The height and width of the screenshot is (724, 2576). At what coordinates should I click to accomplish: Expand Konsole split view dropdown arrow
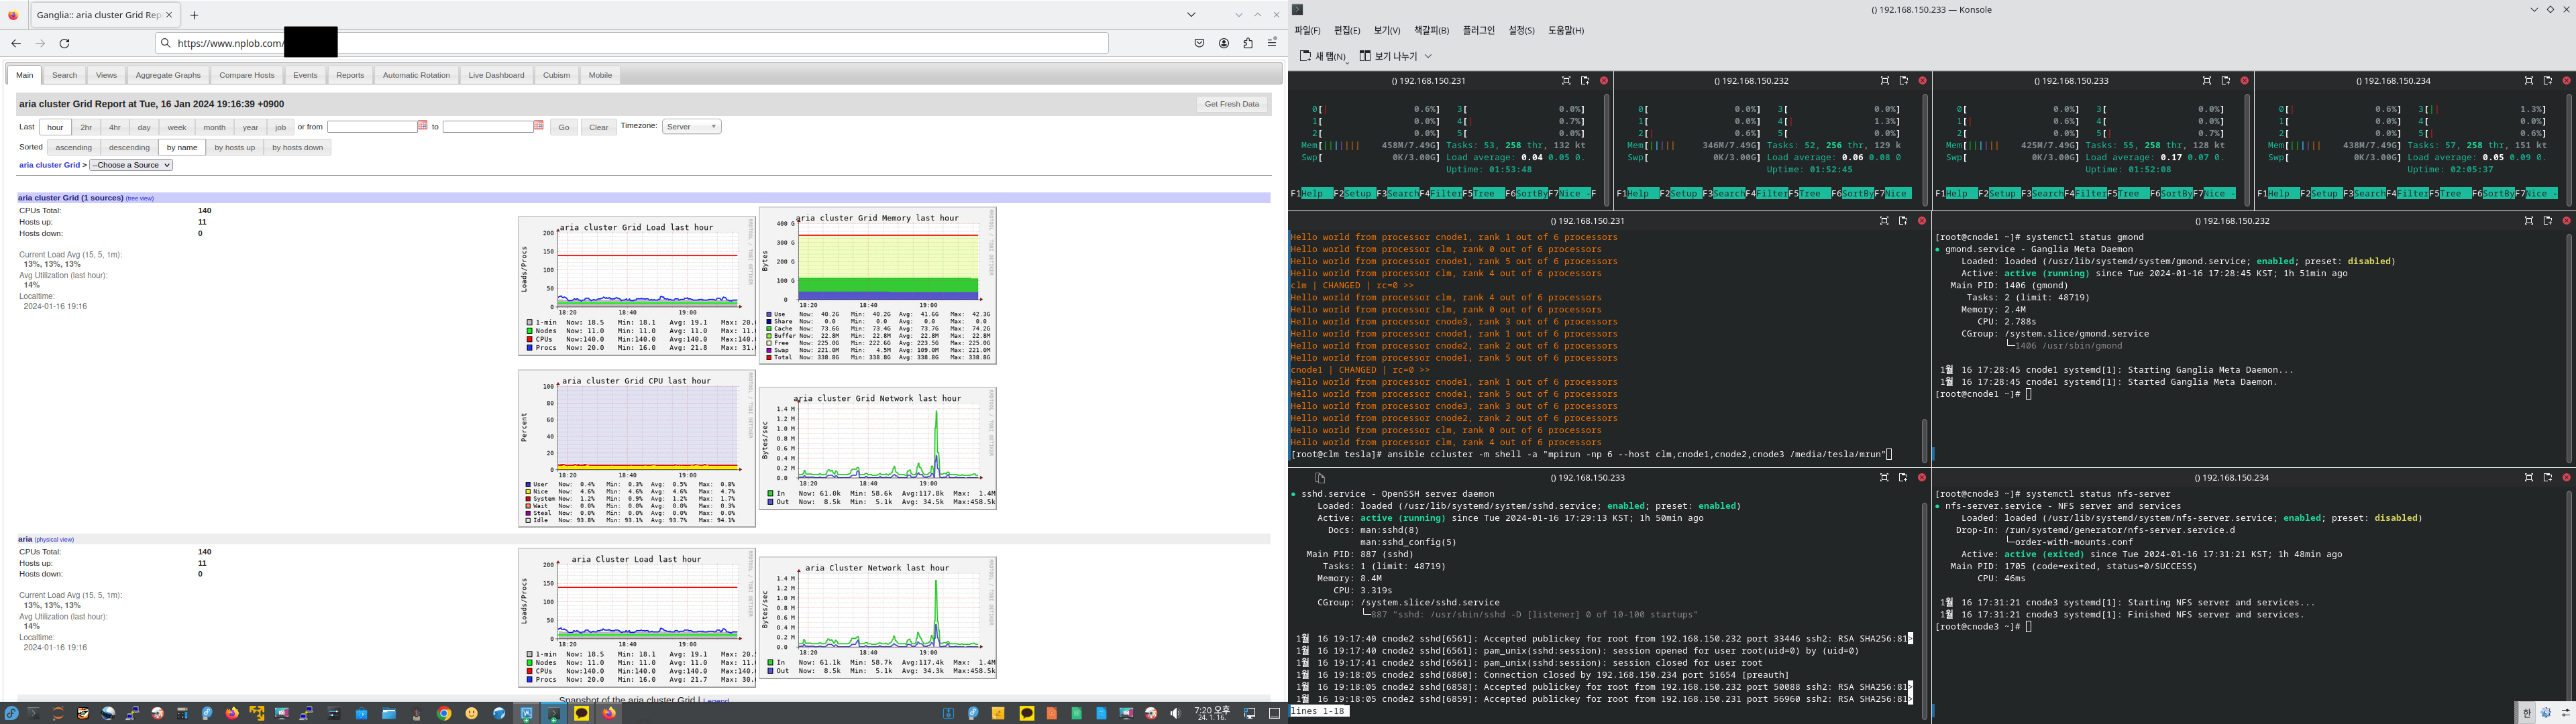pos(1428,56)
